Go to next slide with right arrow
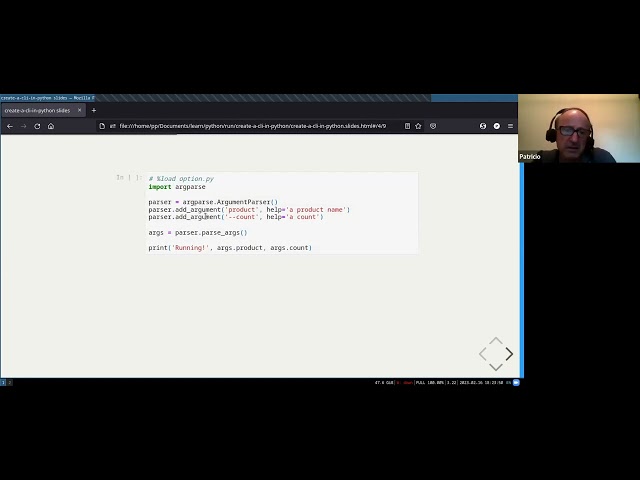Viewport: 640px width, 480px height. pyautogui.click(x=509, y=354)
